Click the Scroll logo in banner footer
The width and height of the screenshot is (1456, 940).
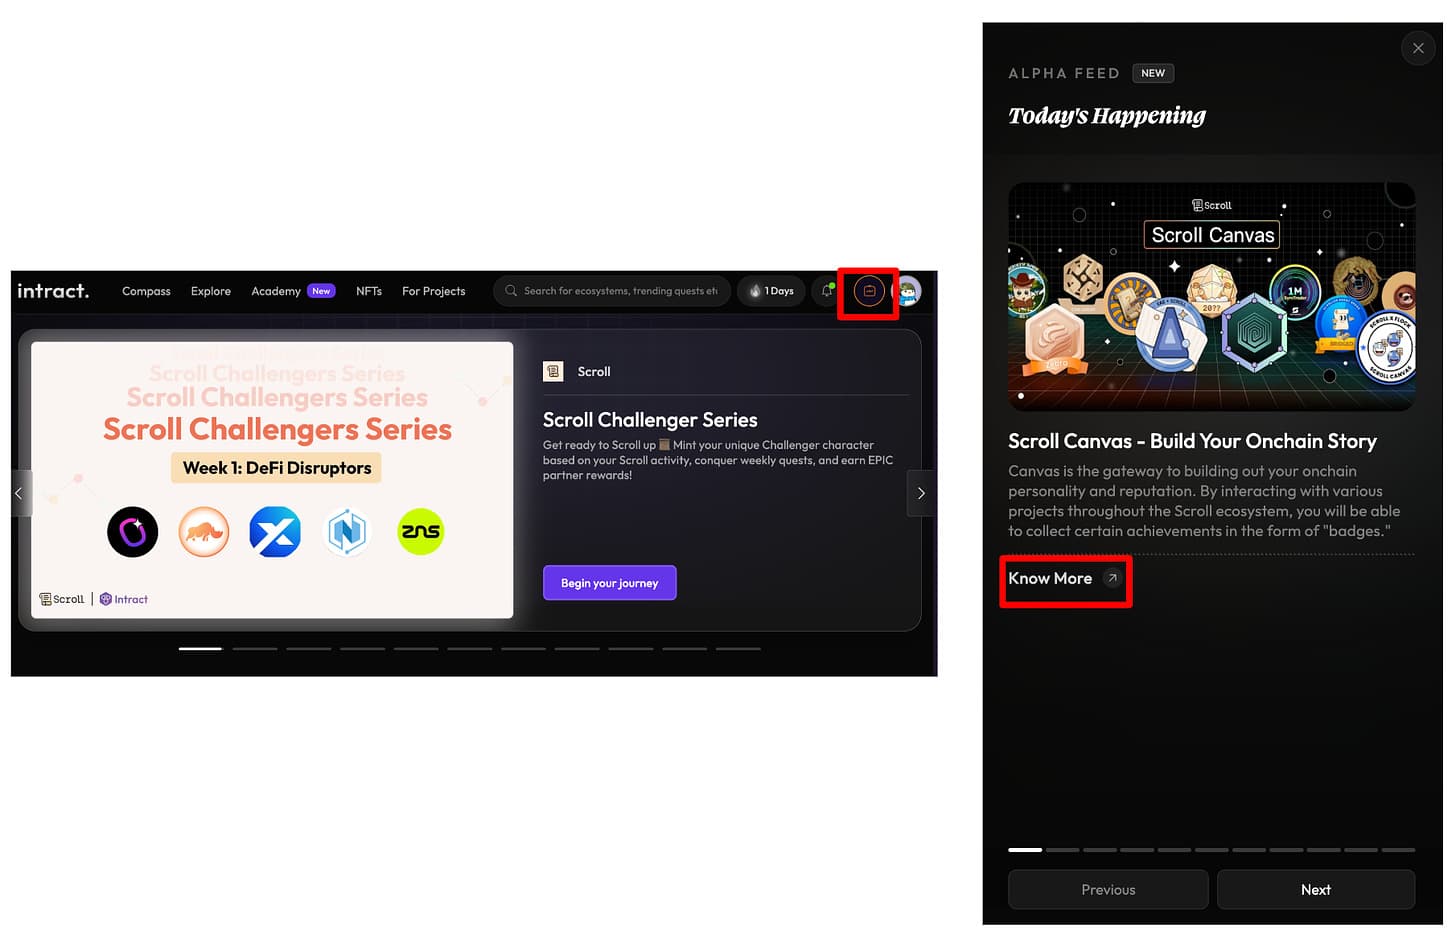[62, 599]
